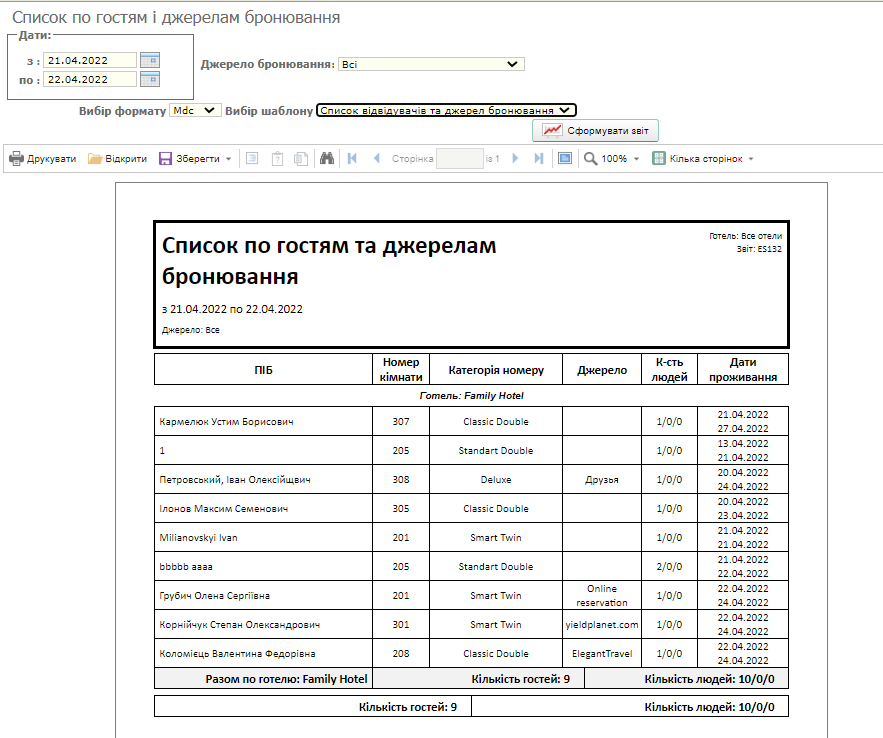Jump to last page with the last-page arrow
The image size is (883, 738).
pos(540,159)
